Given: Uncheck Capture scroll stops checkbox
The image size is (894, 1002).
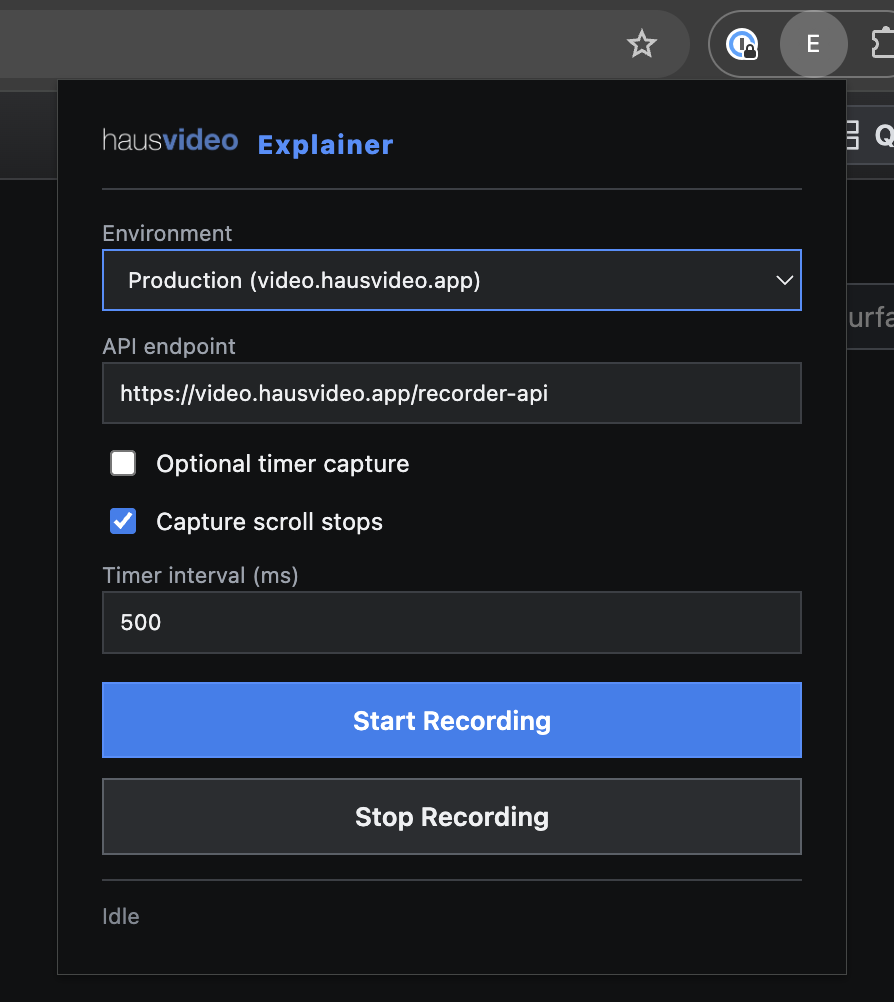Looking at the screenshot, I should pos(123,521).
